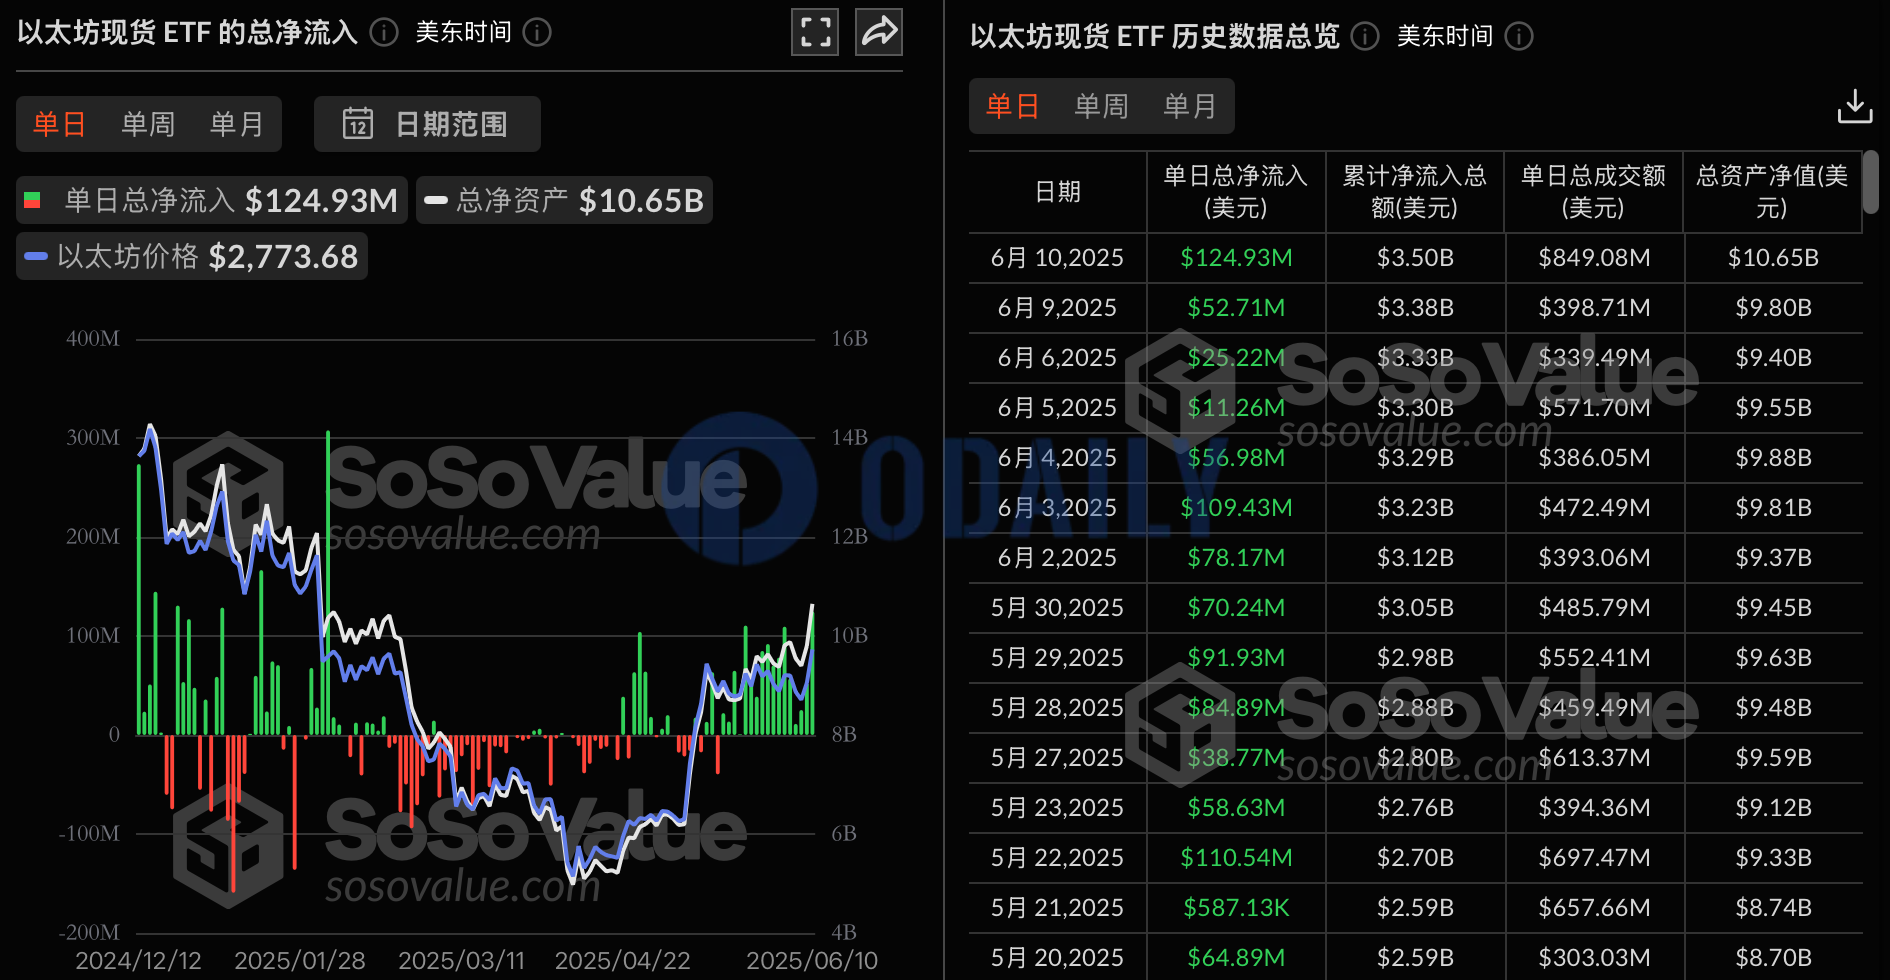1890x980 pixels.
Task: Click info icon beside 美东时间 in chart panel
Action: pyautogui.click(x=537, y=33)
